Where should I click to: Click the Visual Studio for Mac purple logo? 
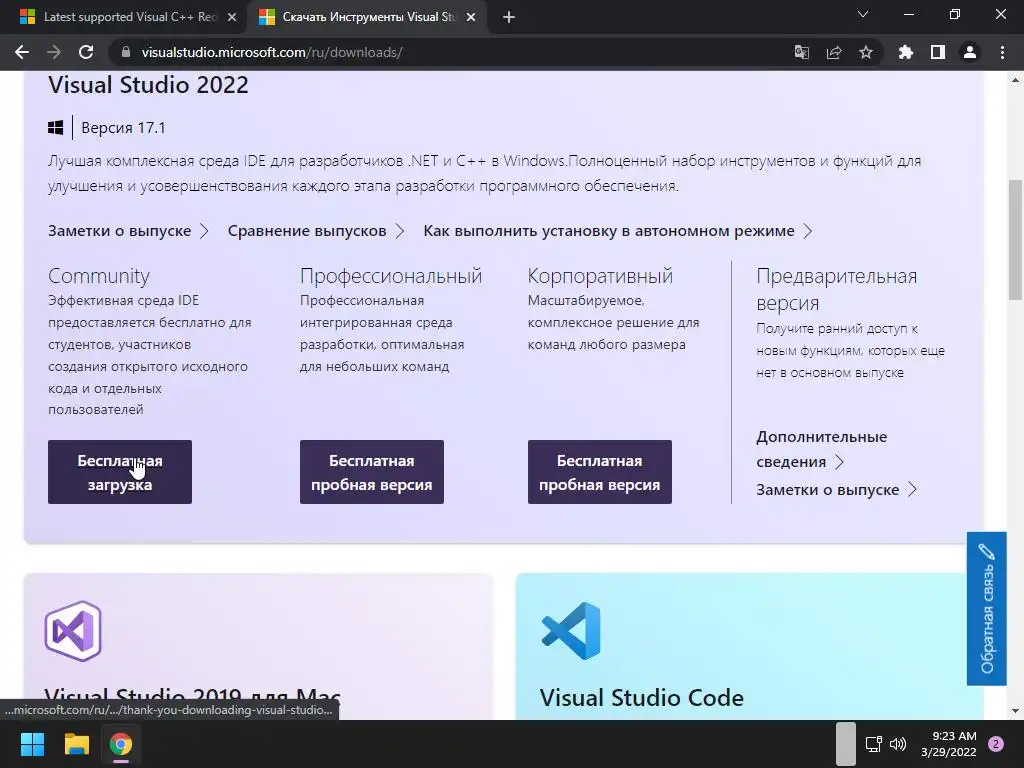click(73, 631)
